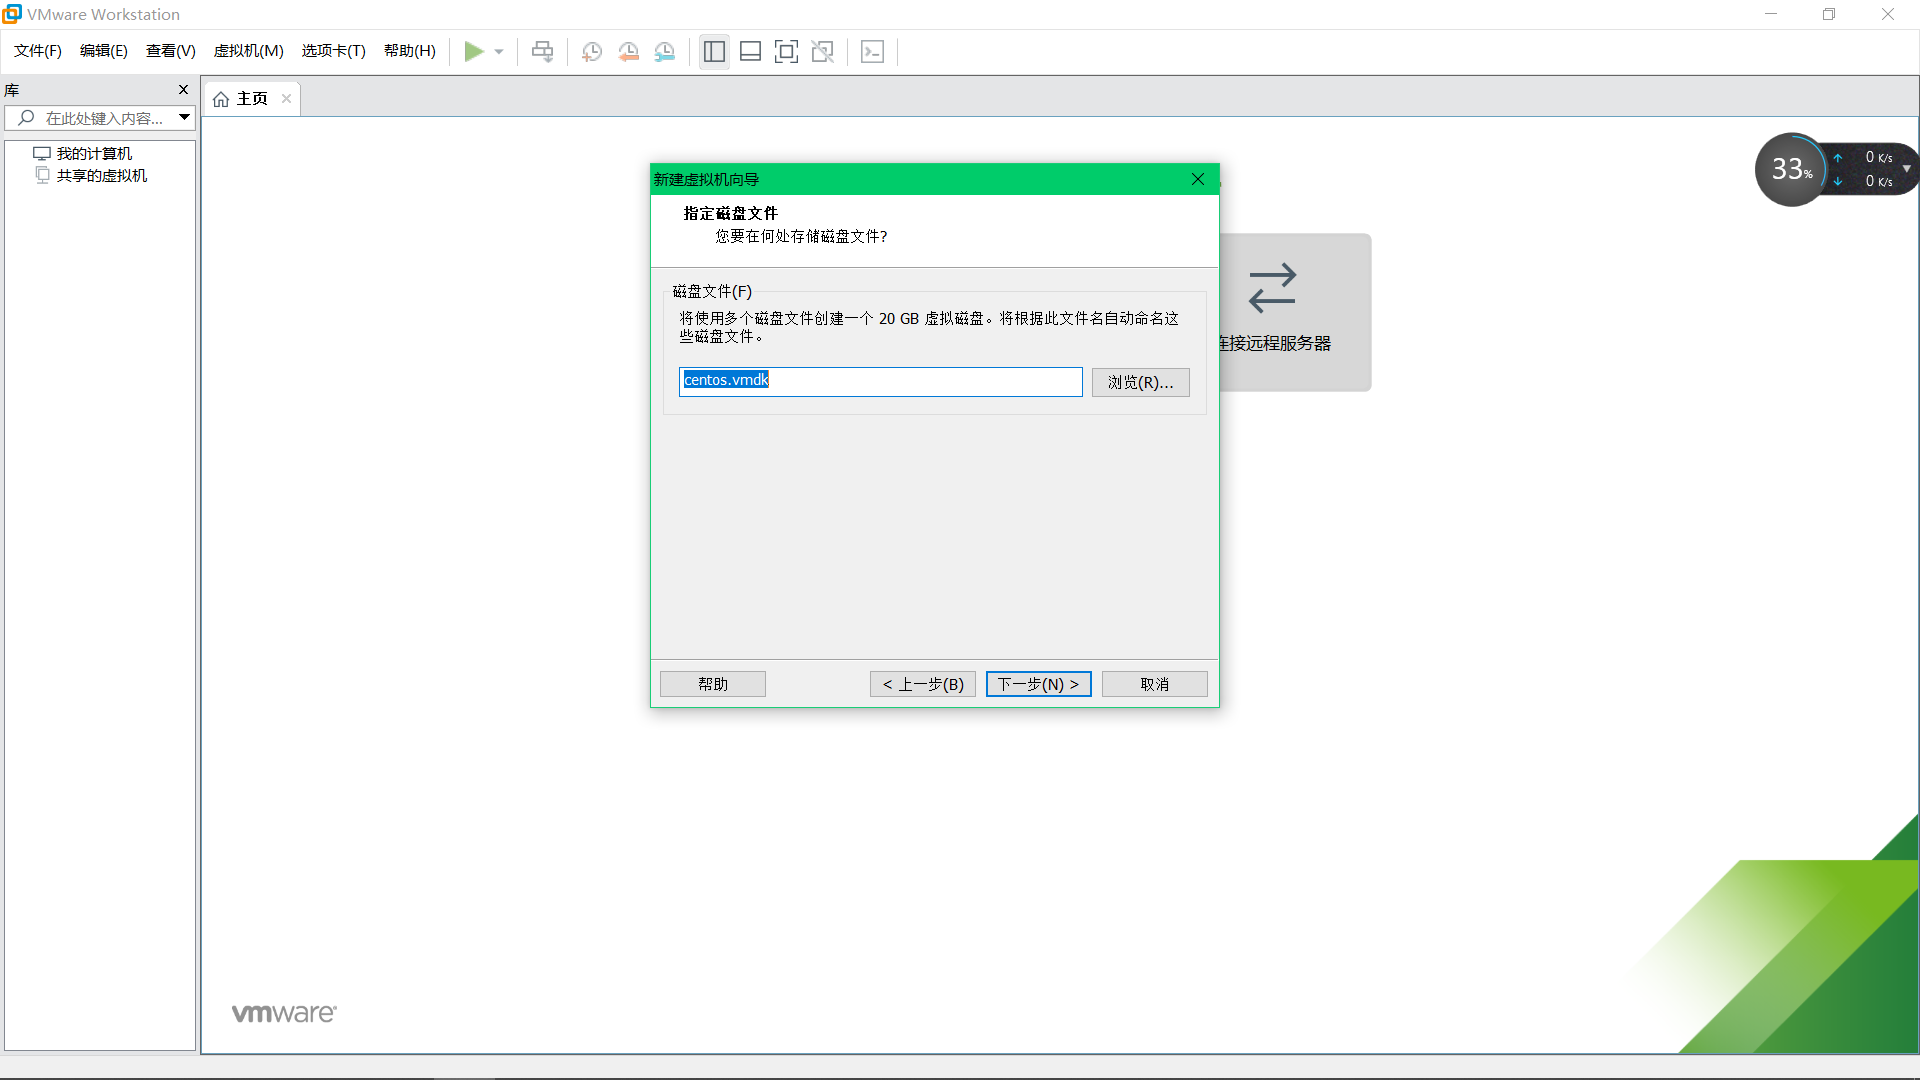Click the green Power On play icon
1920x1080 pixels.
(x=474, y=51)
